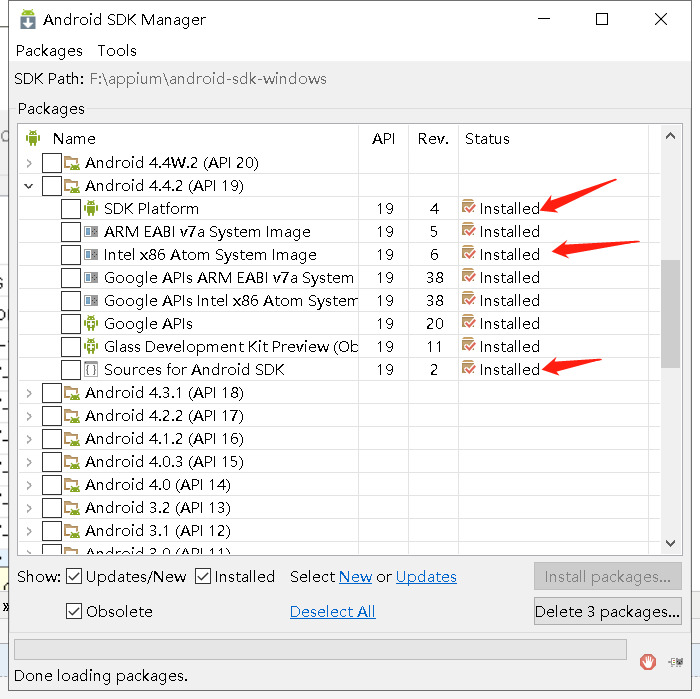
Task: Click the Android SDK Manager title bar icon
Action: pos(28,19)
